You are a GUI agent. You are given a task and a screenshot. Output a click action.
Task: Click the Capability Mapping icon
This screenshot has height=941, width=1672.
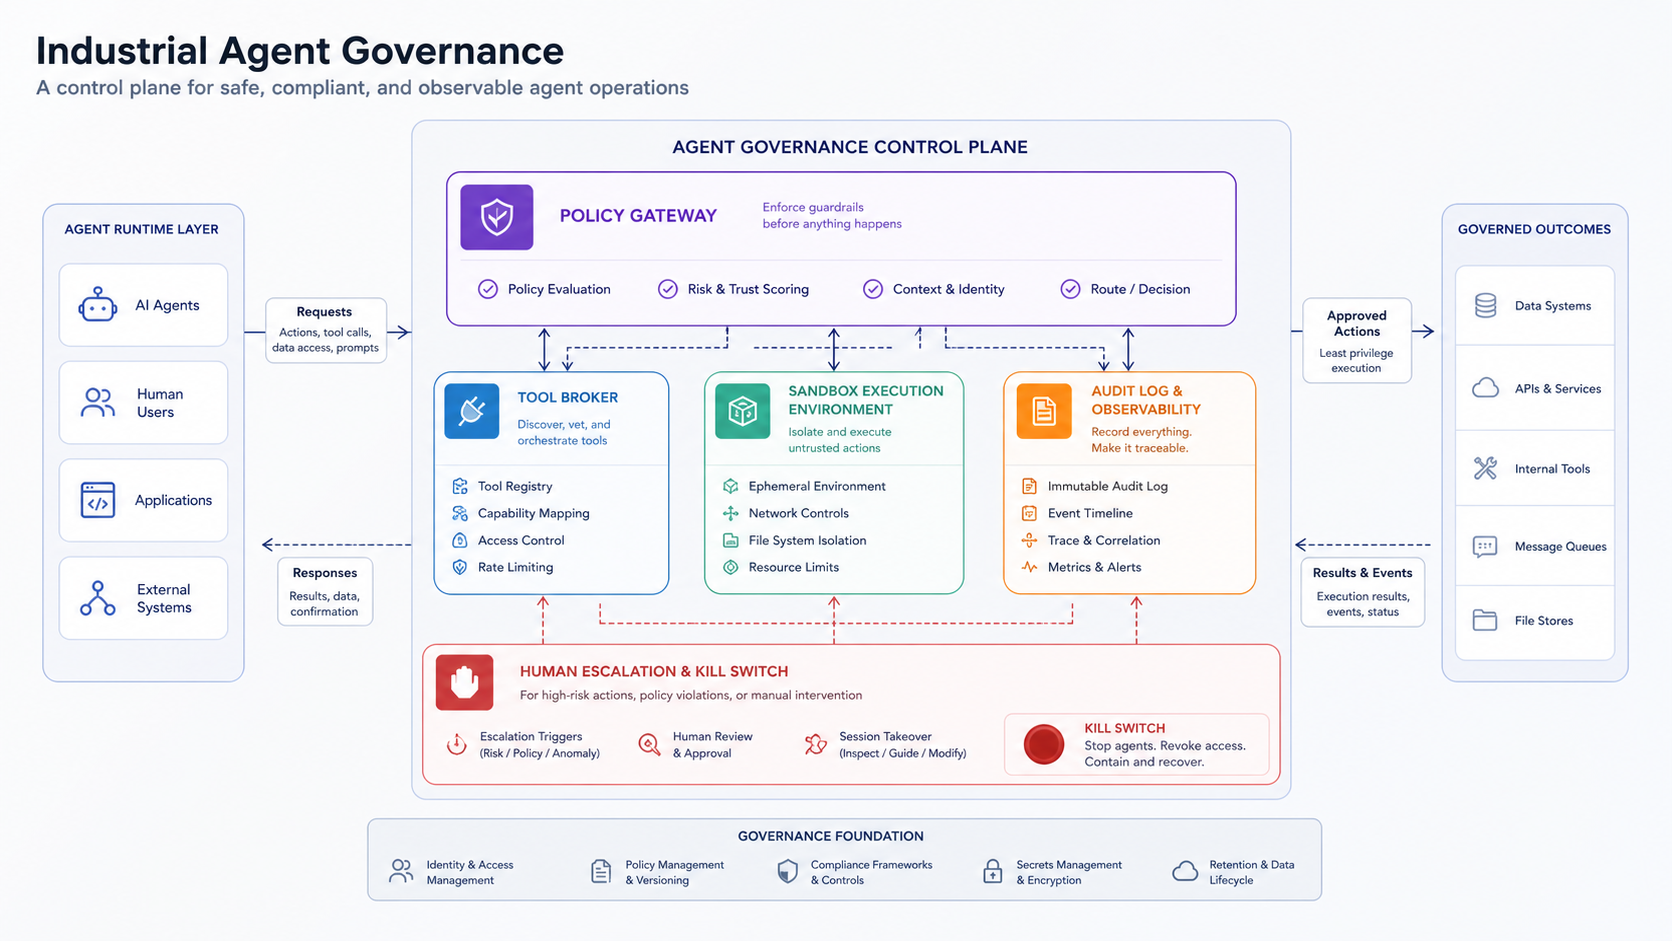click(460, 513)
